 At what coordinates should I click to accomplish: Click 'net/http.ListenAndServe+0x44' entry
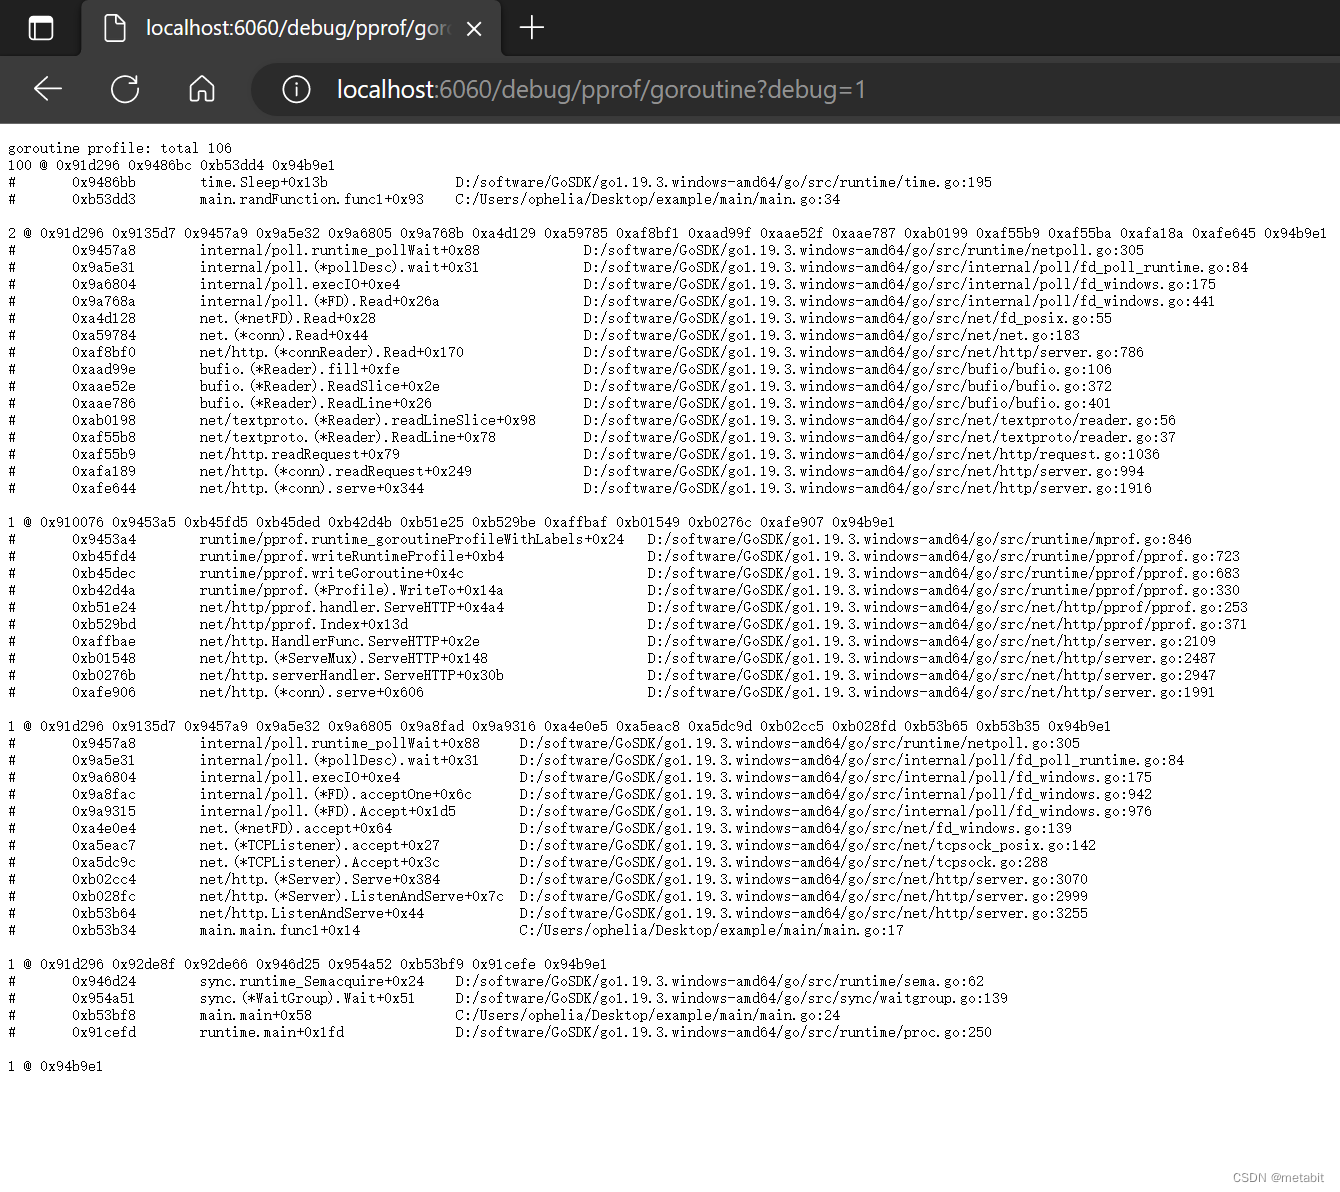[x=311, y=913]
